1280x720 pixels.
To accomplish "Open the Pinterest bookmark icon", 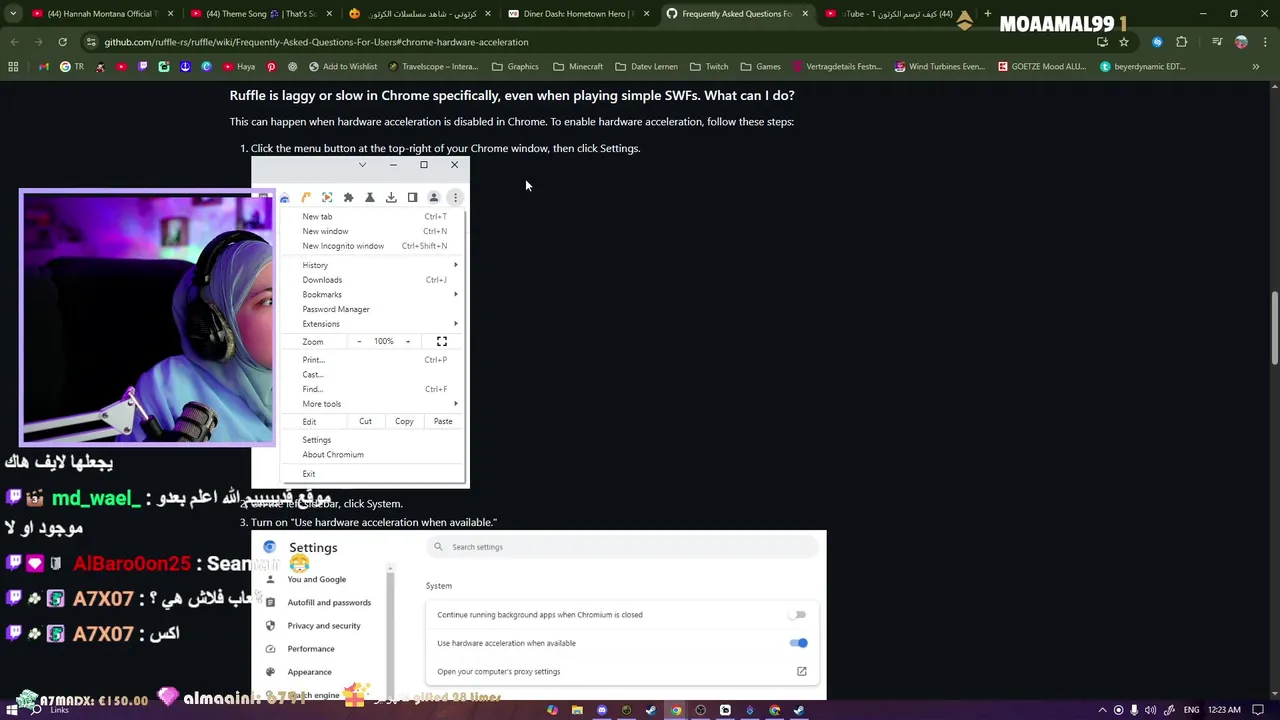I will tap(271, 67).
